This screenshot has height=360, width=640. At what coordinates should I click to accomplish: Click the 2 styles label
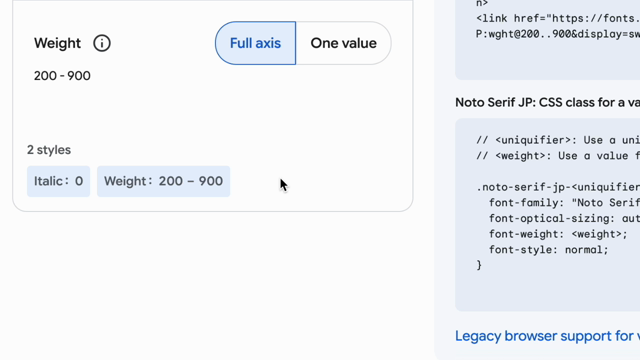[49, 150]
